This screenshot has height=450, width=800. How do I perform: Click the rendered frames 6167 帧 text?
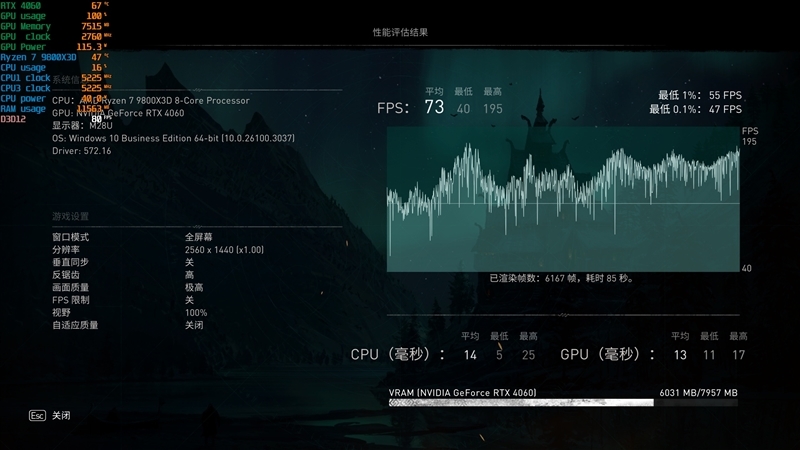coord(560,279)
